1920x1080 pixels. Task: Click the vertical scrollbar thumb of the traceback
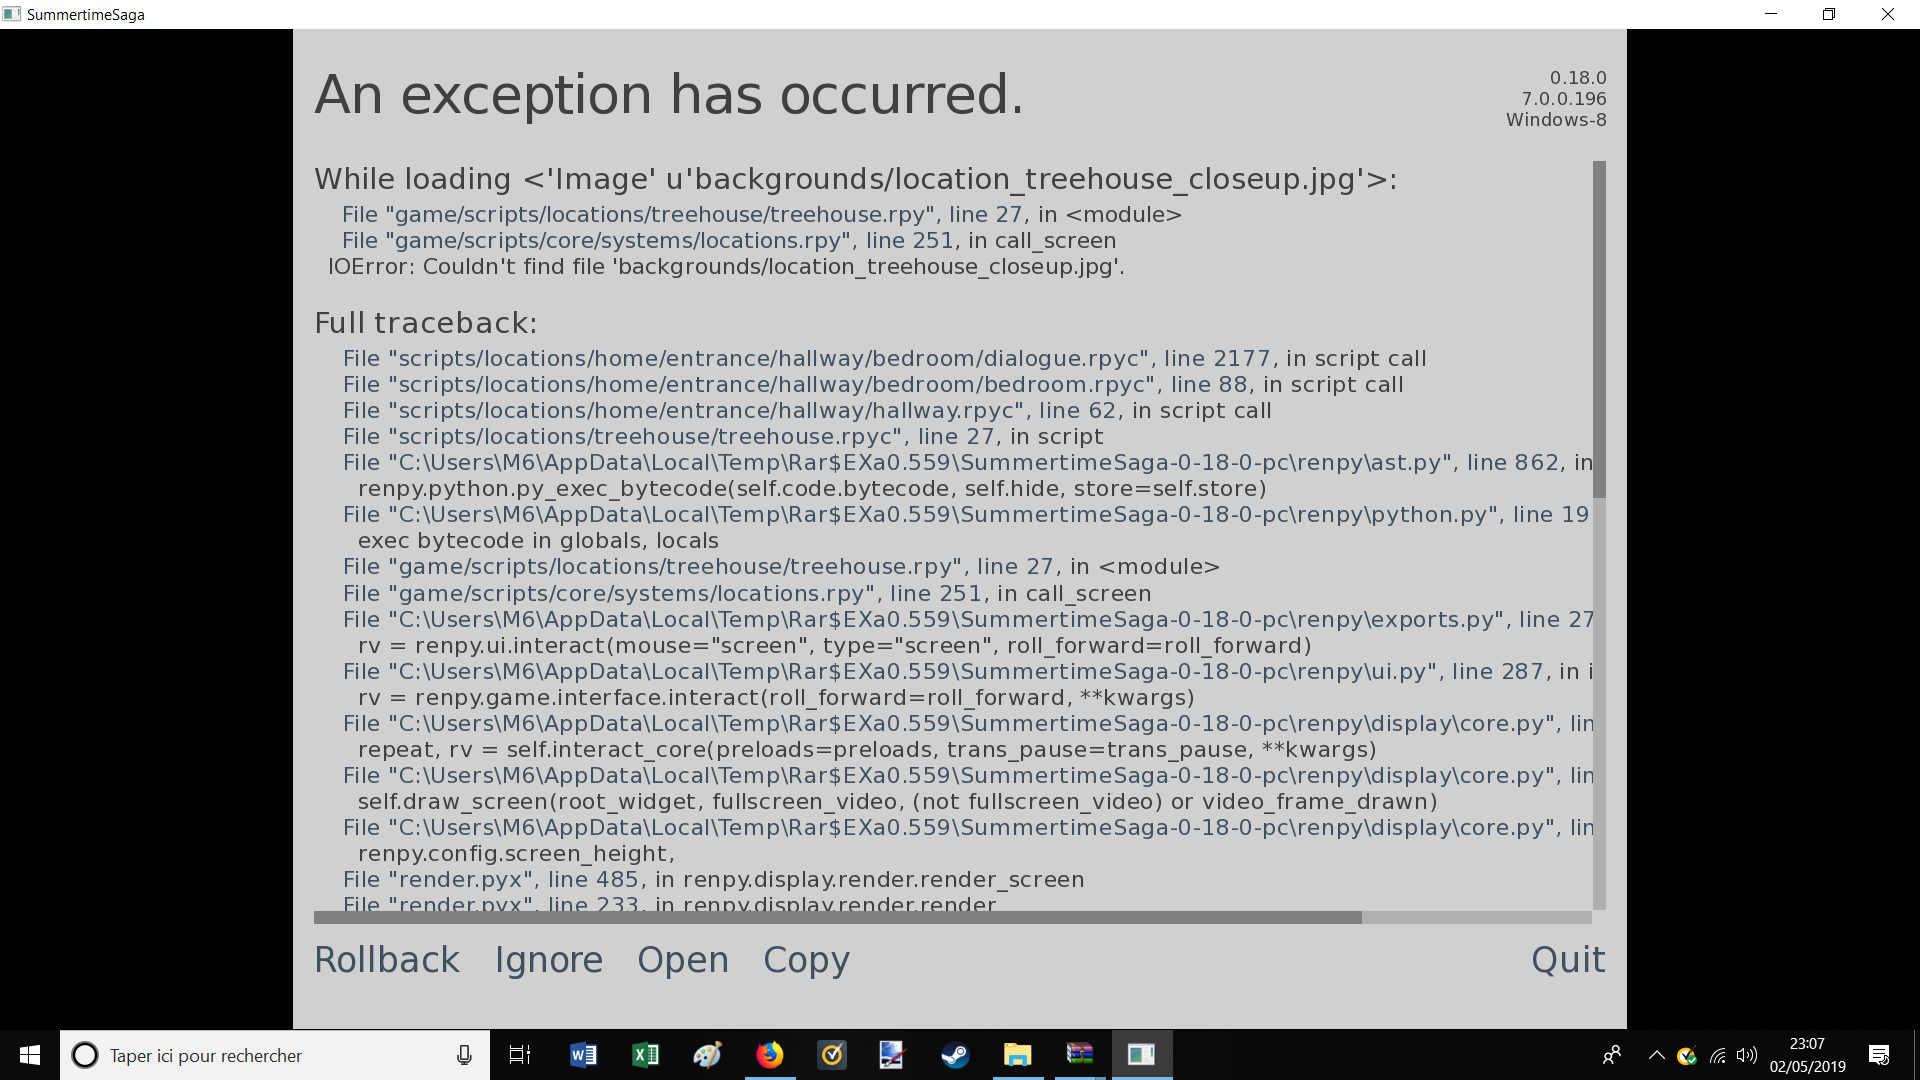(x=1599, y=330)
